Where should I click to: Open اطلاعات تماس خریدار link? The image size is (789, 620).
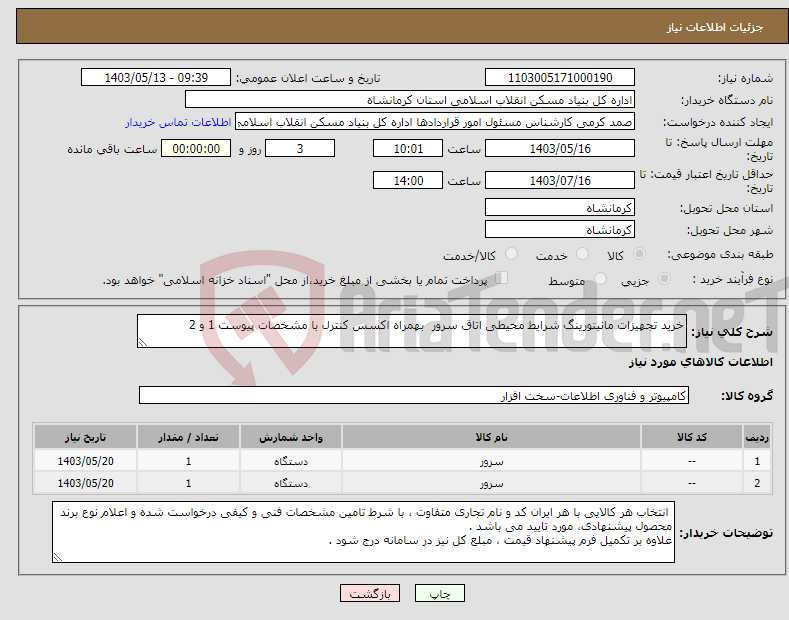(x=178, y=122)
